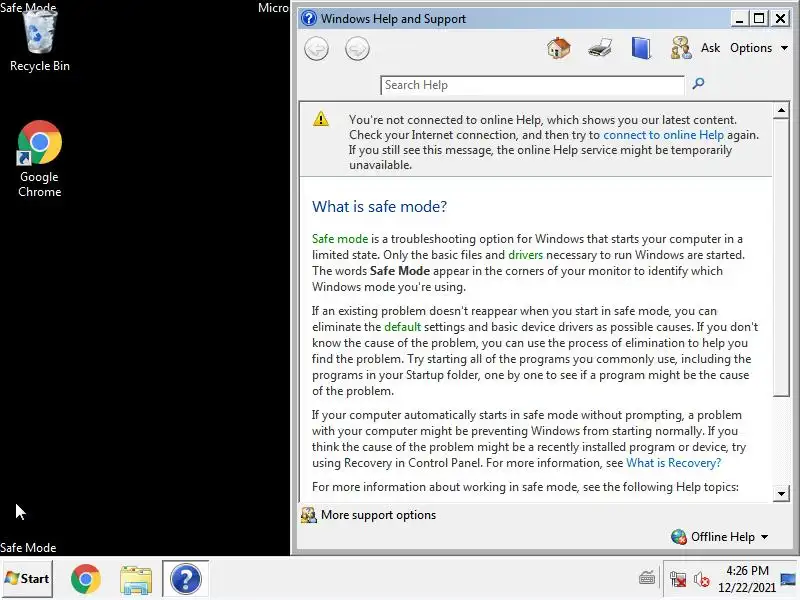
Task: Minimize the Windows Help and Support window
Action: click(x=739, y=19)
